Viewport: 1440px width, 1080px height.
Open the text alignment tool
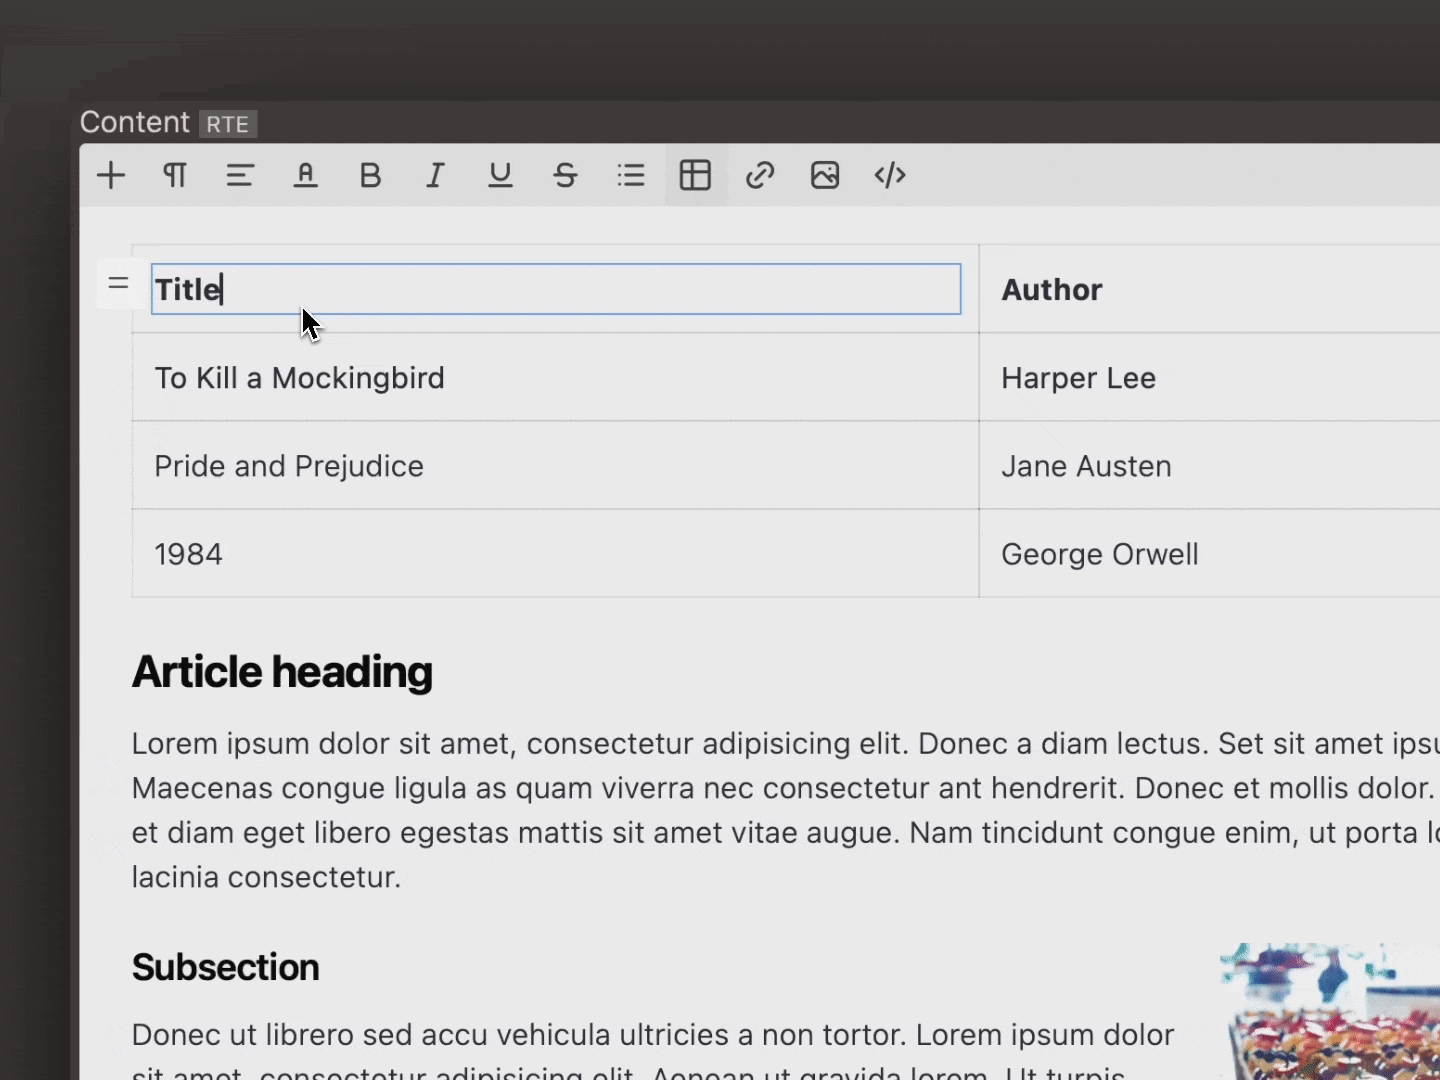(x=240, y=176)
